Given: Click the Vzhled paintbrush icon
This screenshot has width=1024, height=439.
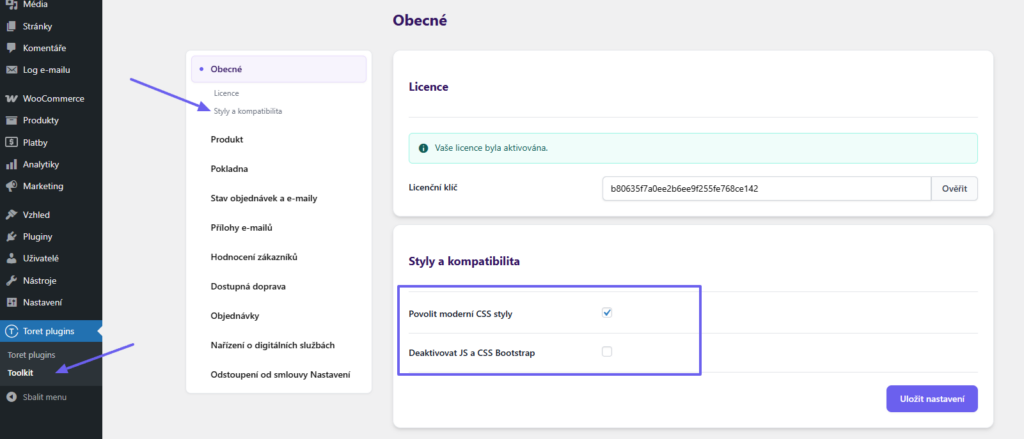Looking at the screenshot, I should (x=11, y=214).
